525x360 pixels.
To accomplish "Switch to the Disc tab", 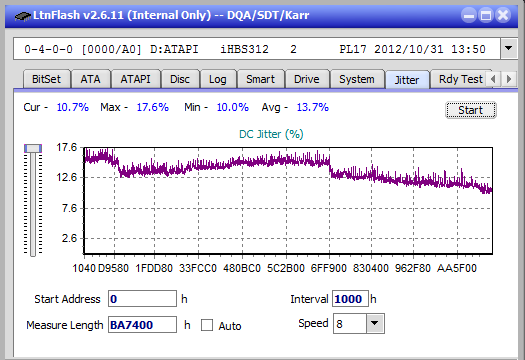I will [180, 79].
